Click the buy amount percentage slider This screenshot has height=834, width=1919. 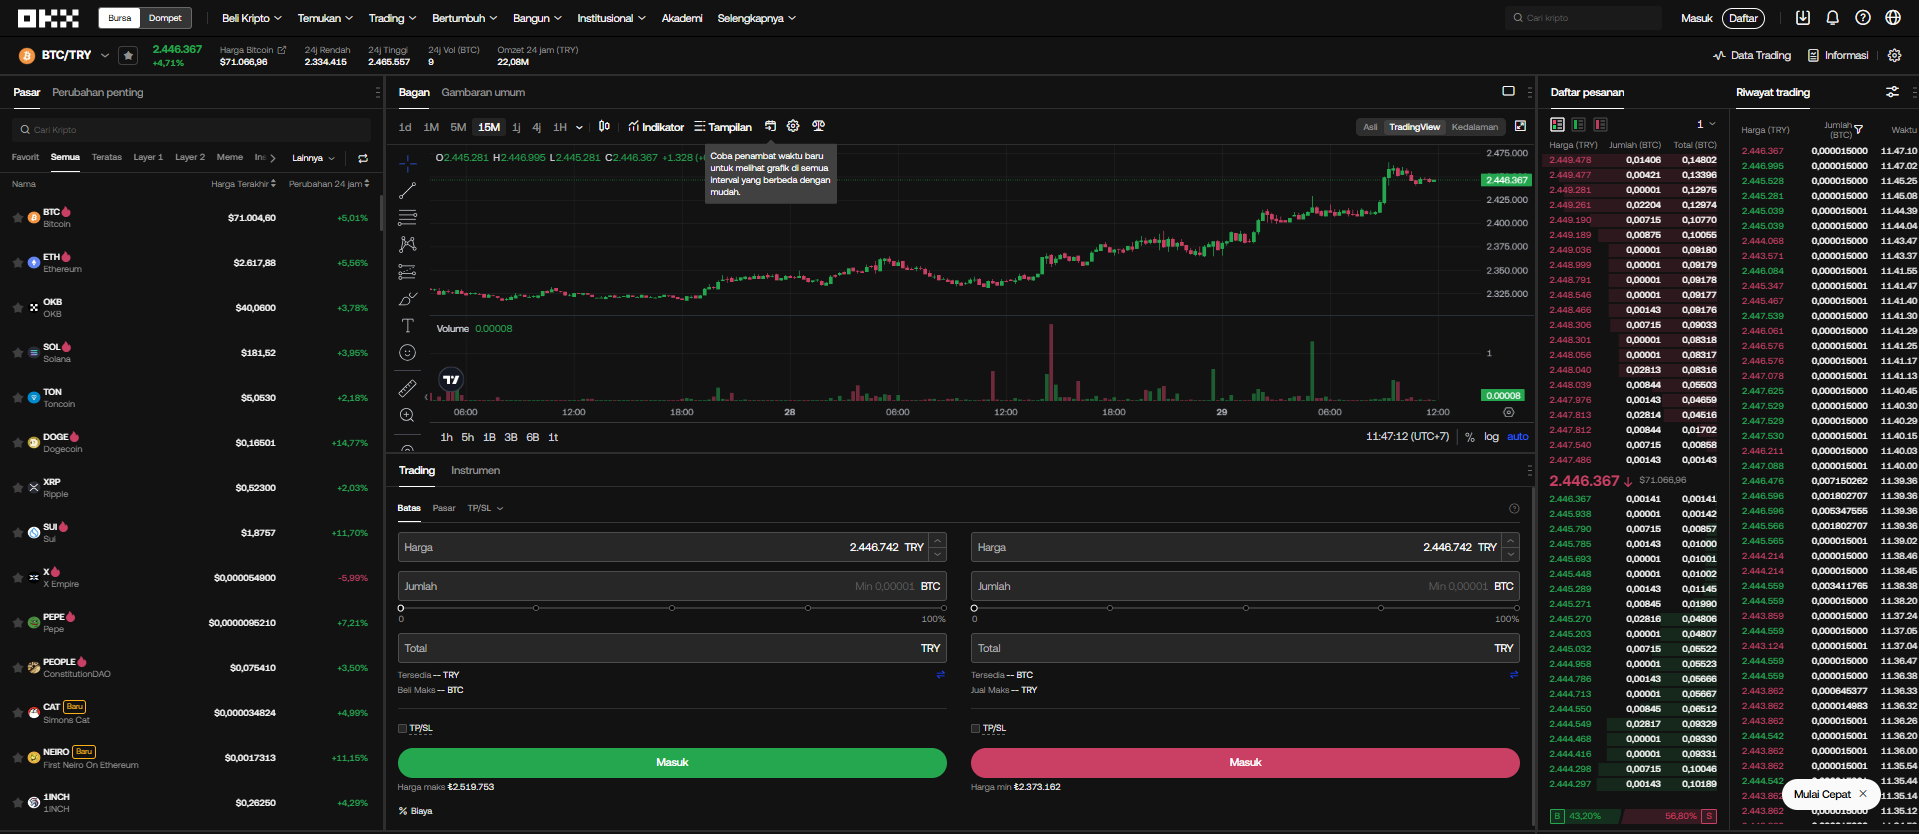pos(672,608)
